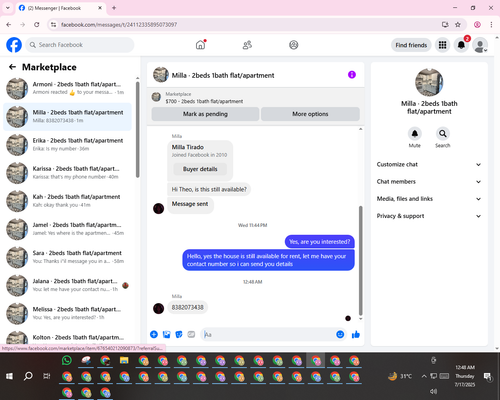
Task: Click the Facebook logo
Action: [x=14, y=45]
